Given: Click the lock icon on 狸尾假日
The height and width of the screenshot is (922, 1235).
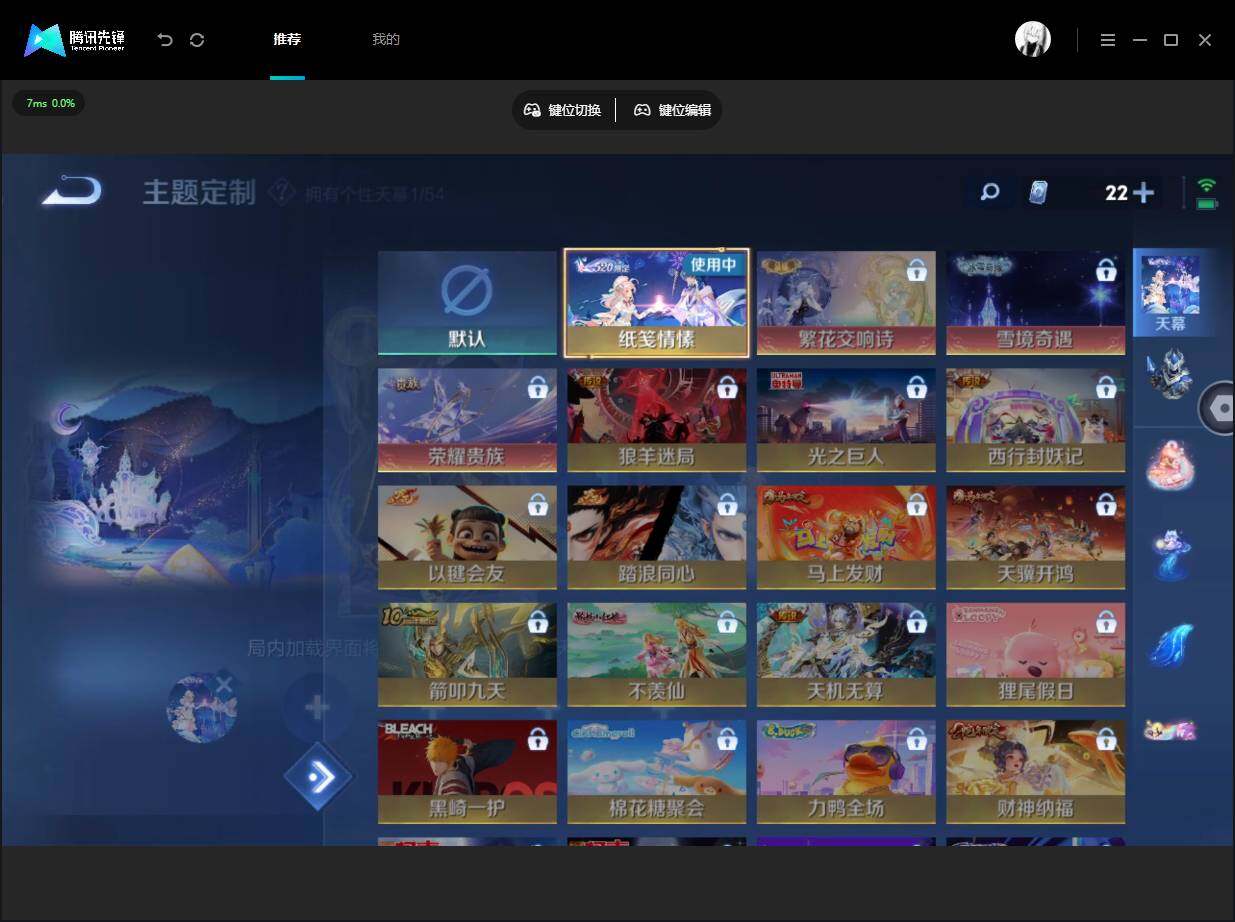Looking at the screenshot, I should pyautogui.click(x=1106, y=622).
